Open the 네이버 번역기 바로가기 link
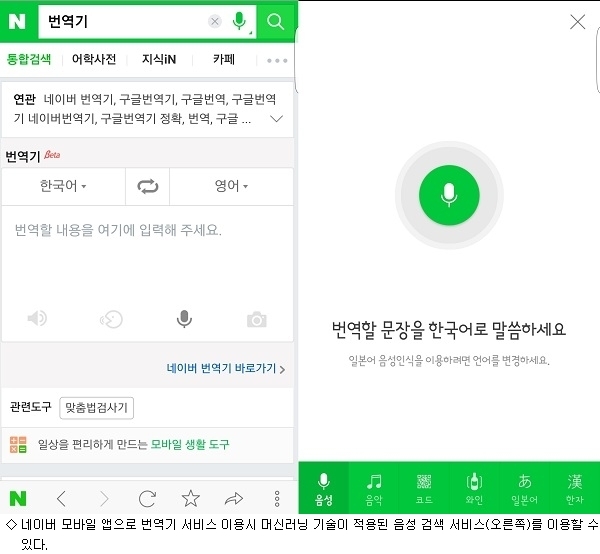The height and width of the screenshot is (554, 600). click(x=226, y=368)
